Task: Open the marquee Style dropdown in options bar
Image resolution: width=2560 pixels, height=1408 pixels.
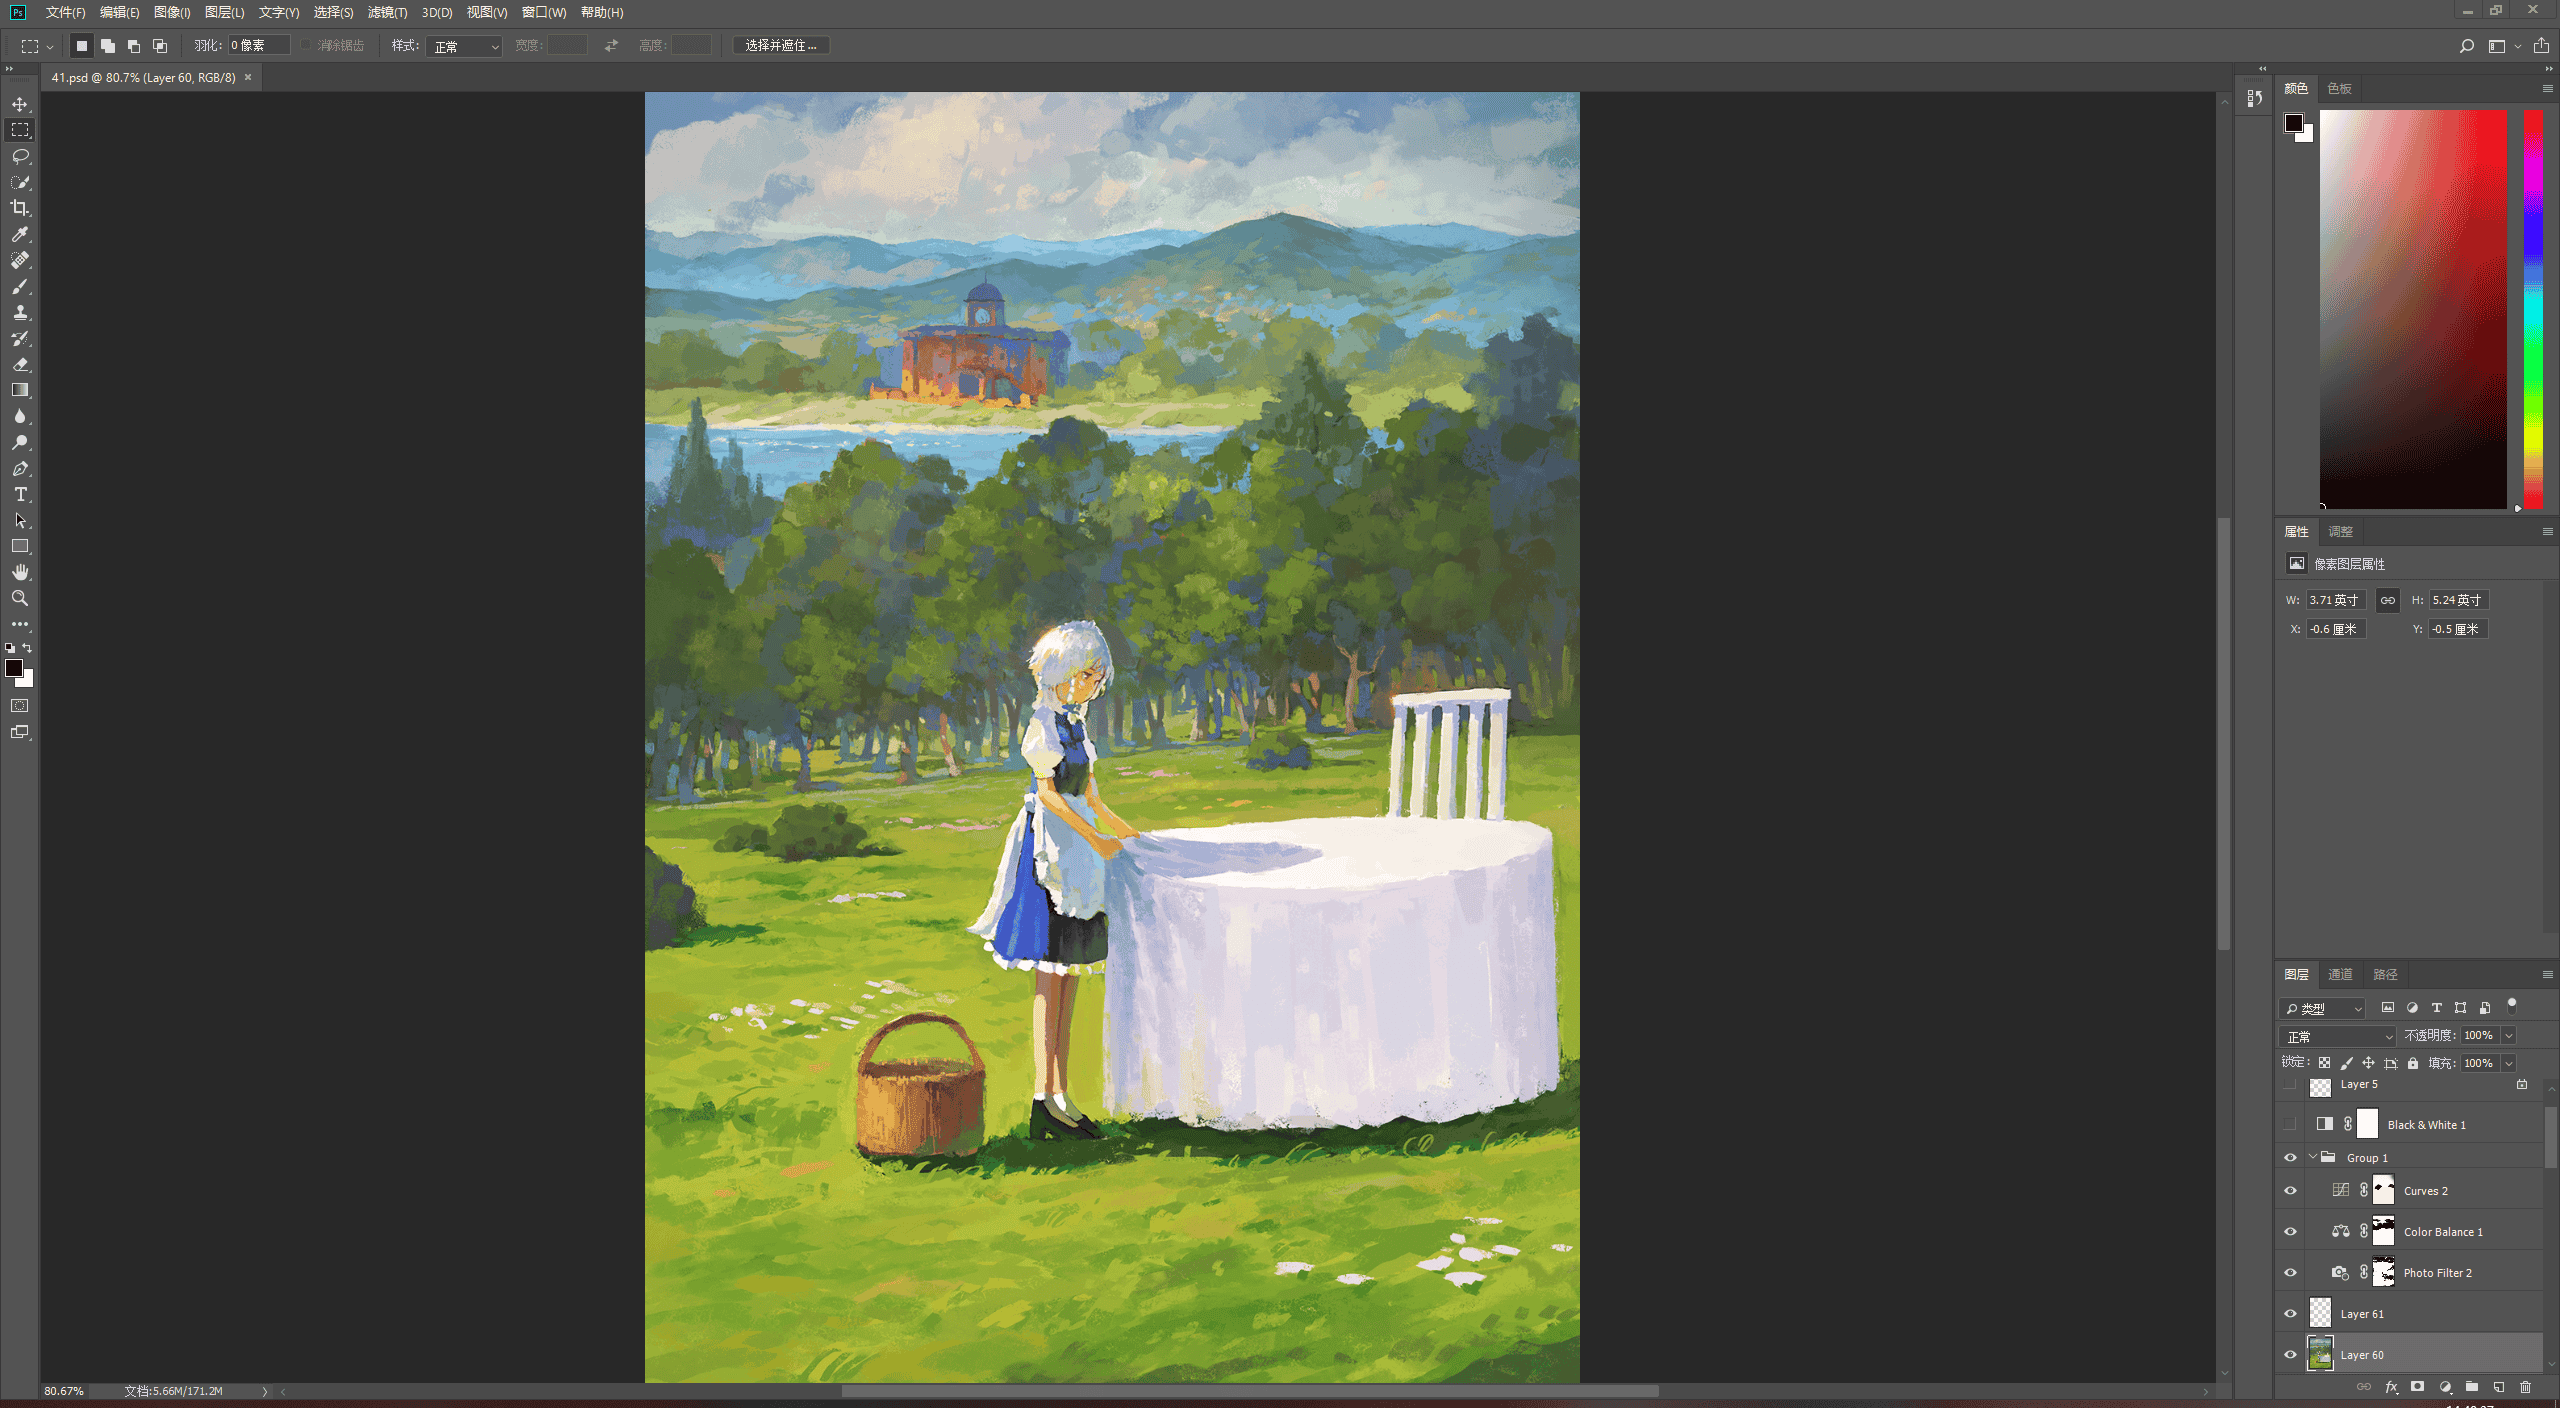Action: [x=464, y=46]
